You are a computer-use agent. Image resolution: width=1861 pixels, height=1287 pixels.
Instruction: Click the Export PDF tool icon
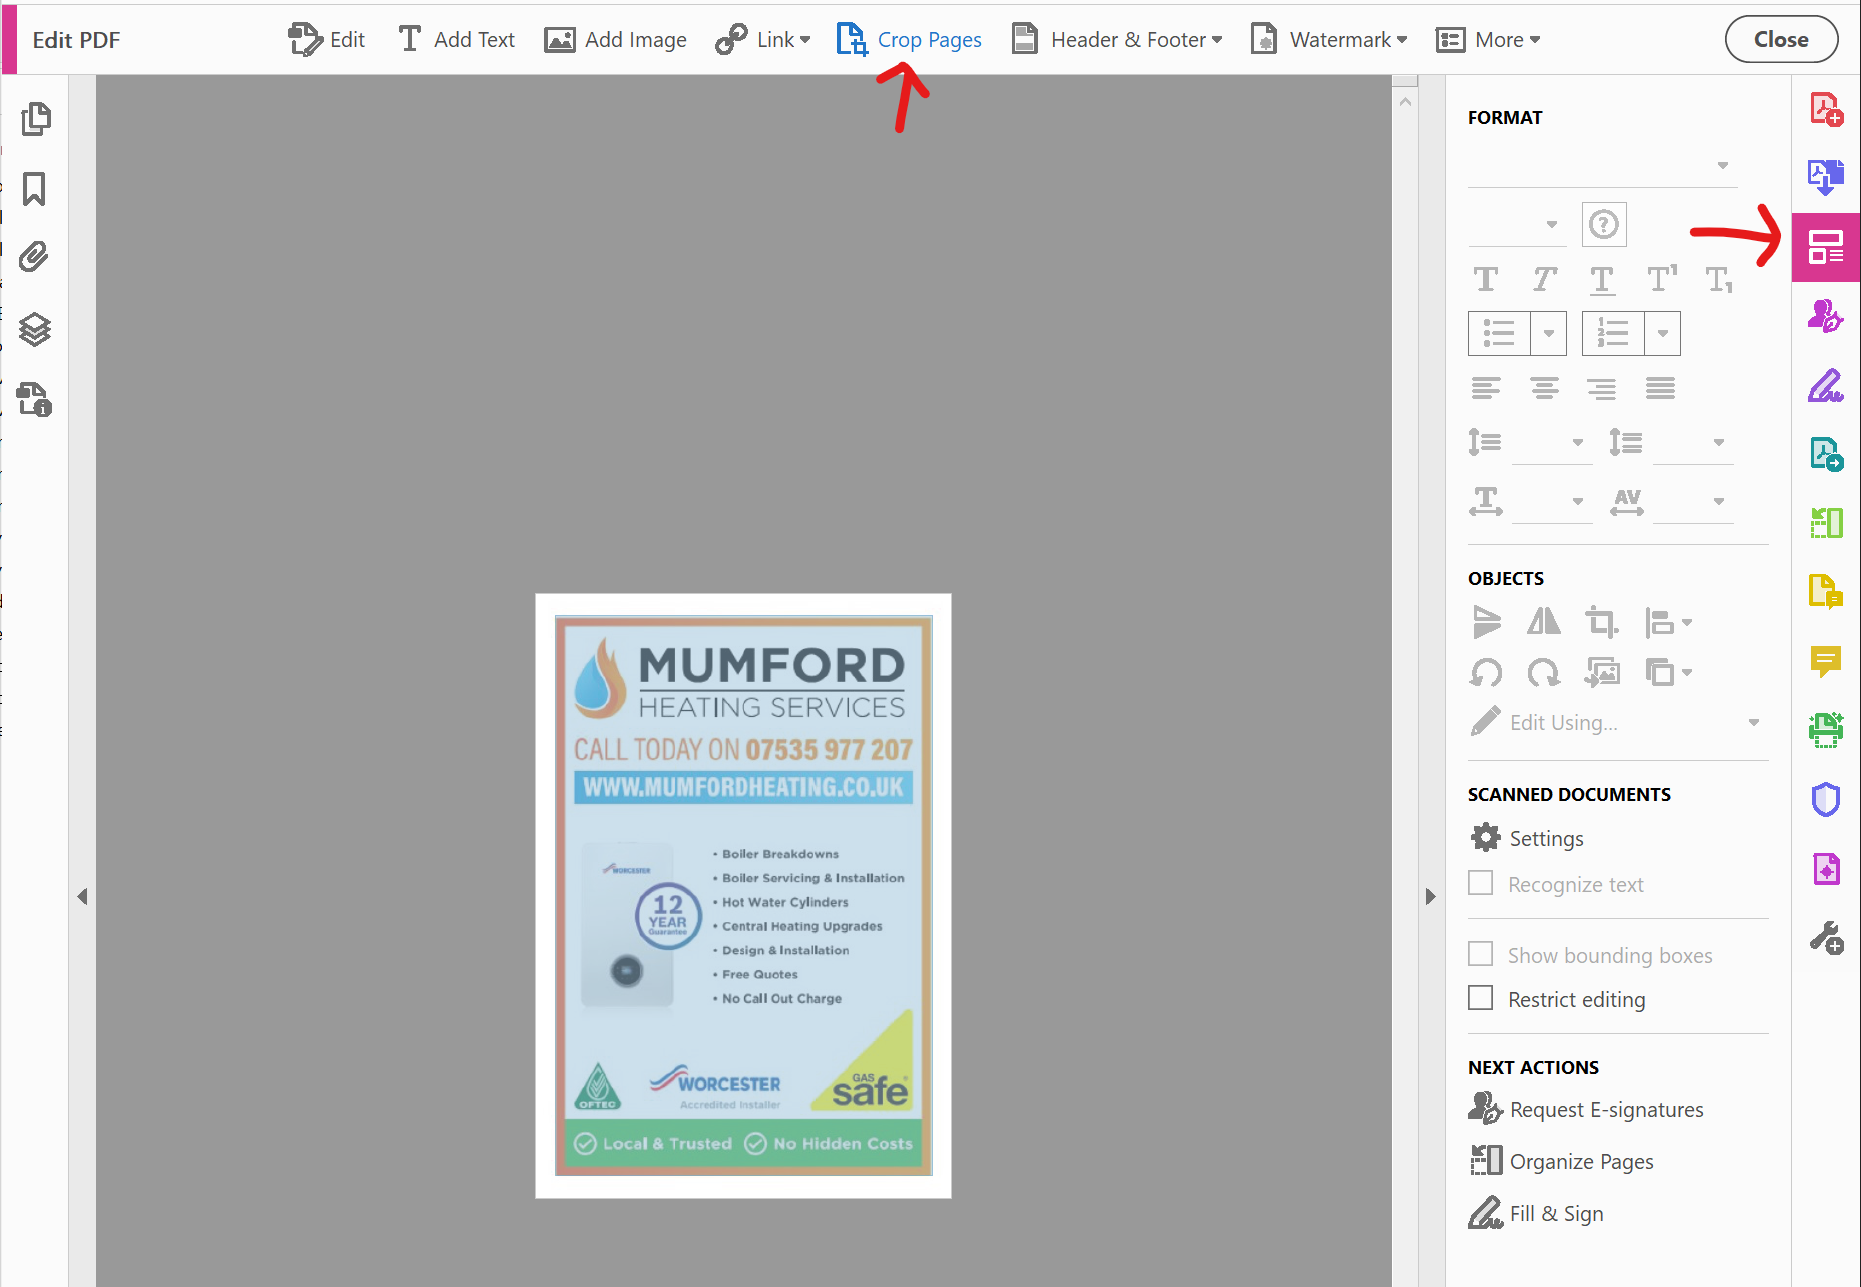pyautogui.click(x=1826, y=177)
